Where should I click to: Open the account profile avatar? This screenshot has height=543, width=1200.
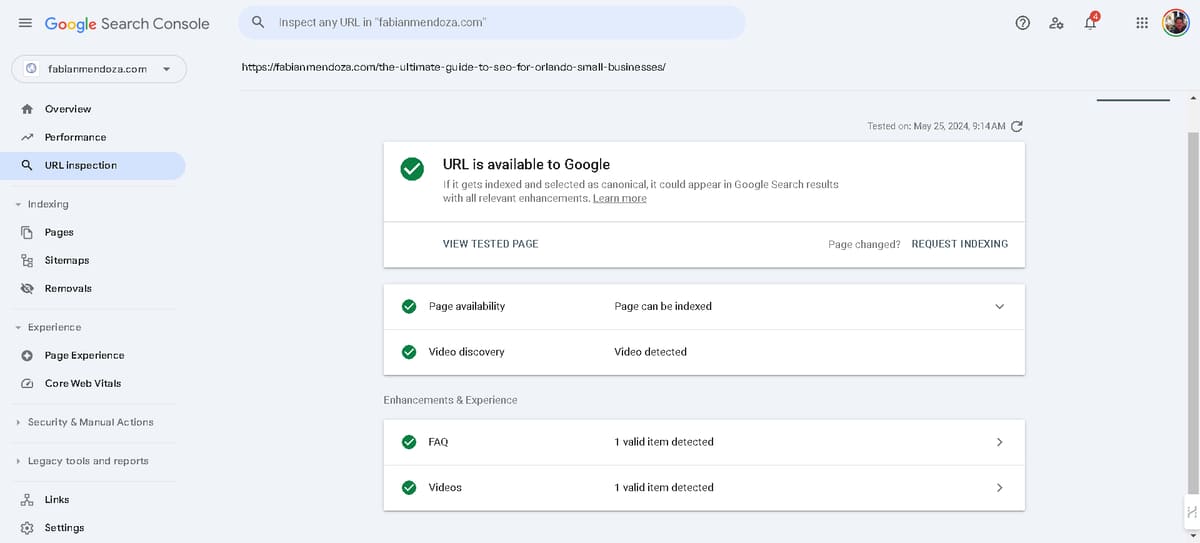(1175, 23)
